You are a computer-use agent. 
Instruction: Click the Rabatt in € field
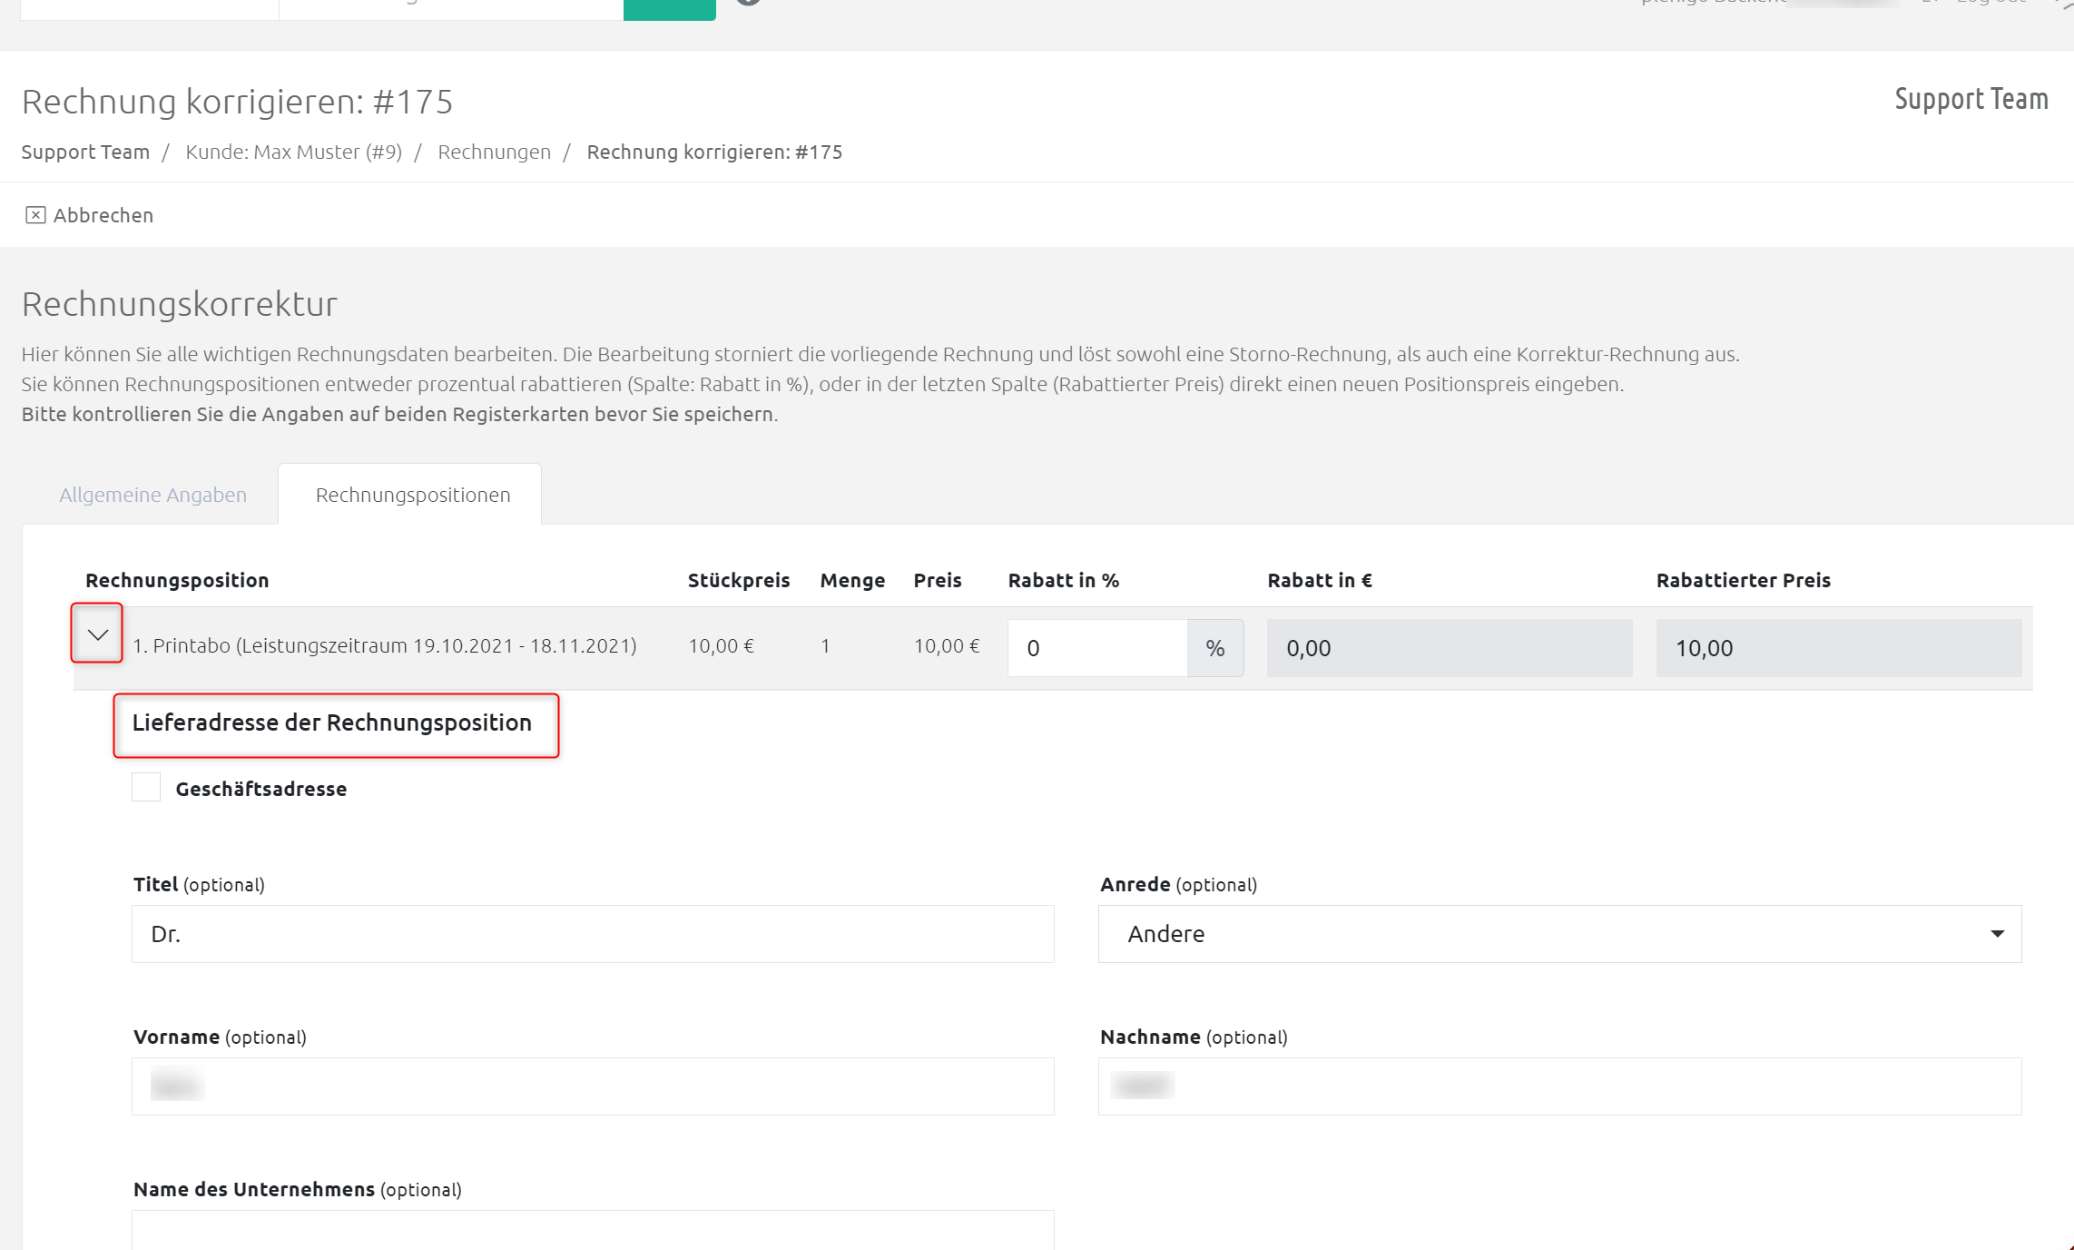[1449, 648]
